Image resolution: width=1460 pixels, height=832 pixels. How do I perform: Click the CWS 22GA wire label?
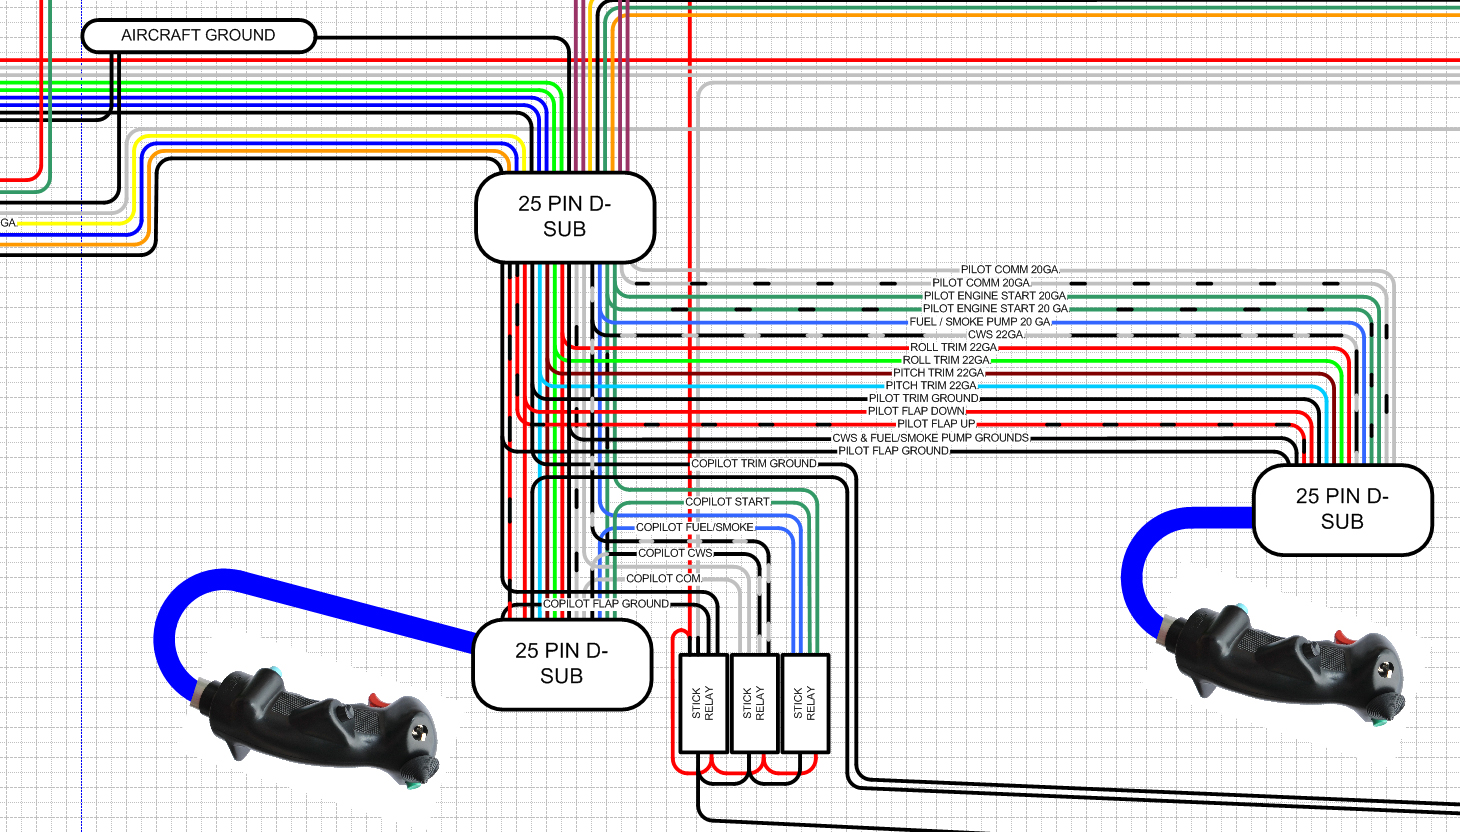point(995,335)
